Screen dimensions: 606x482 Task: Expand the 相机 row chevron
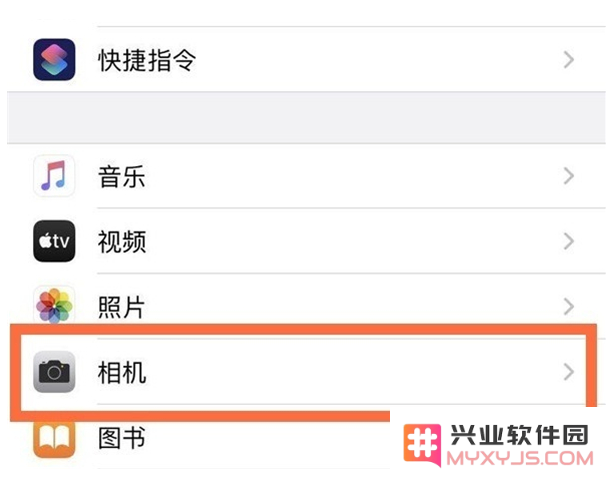click(x=569, y=372)
